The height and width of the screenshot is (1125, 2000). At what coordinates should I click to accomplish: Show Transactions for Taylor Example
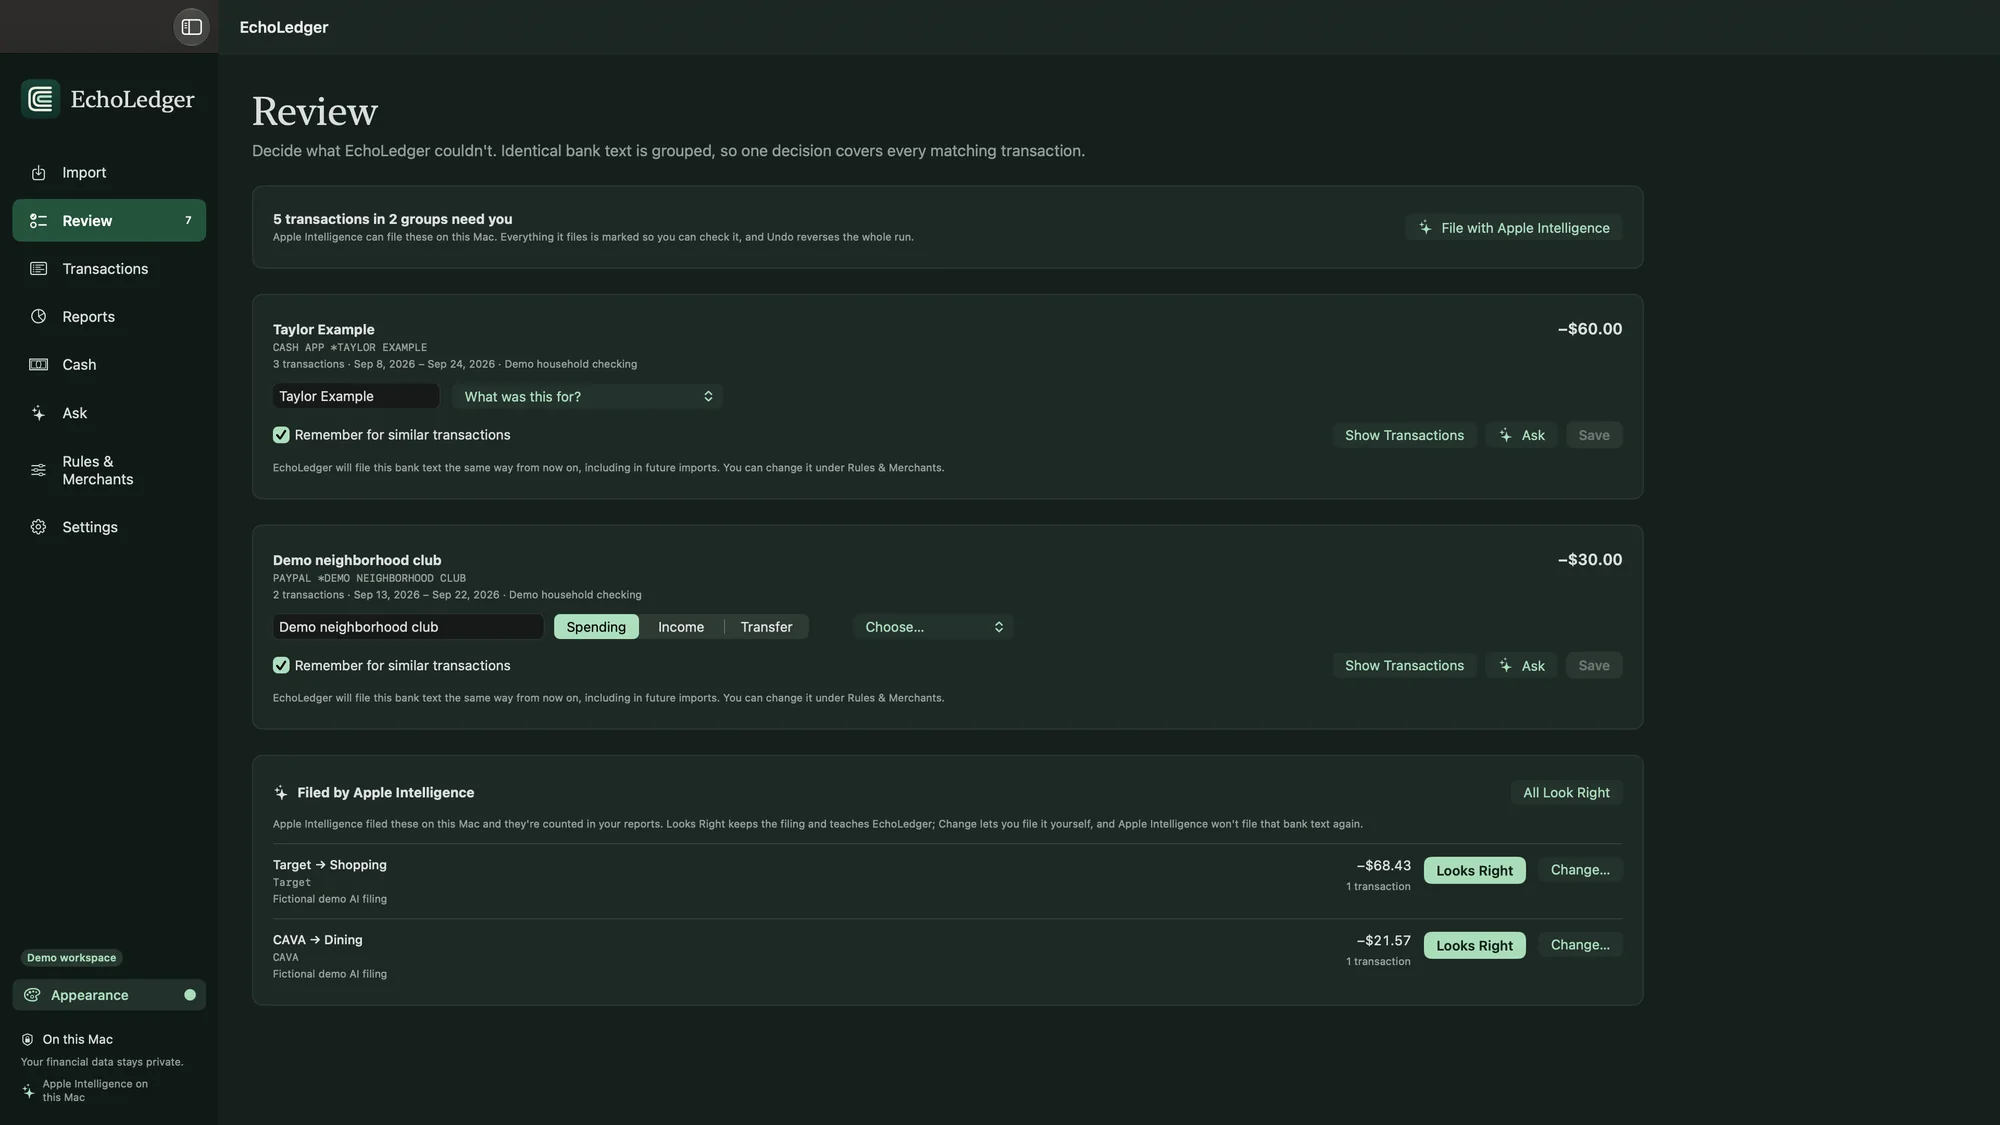click(1404, 435)
